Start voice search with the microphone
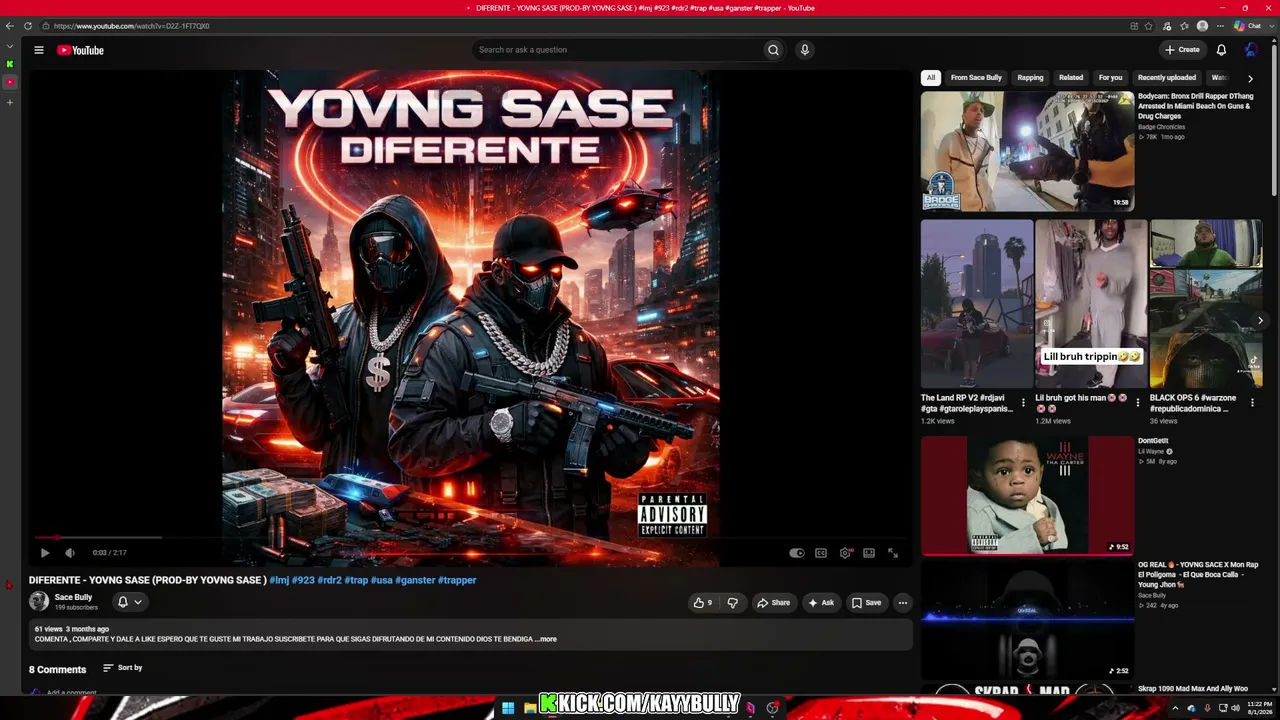This screenshot has width=1280, height=720. [804, 50]
